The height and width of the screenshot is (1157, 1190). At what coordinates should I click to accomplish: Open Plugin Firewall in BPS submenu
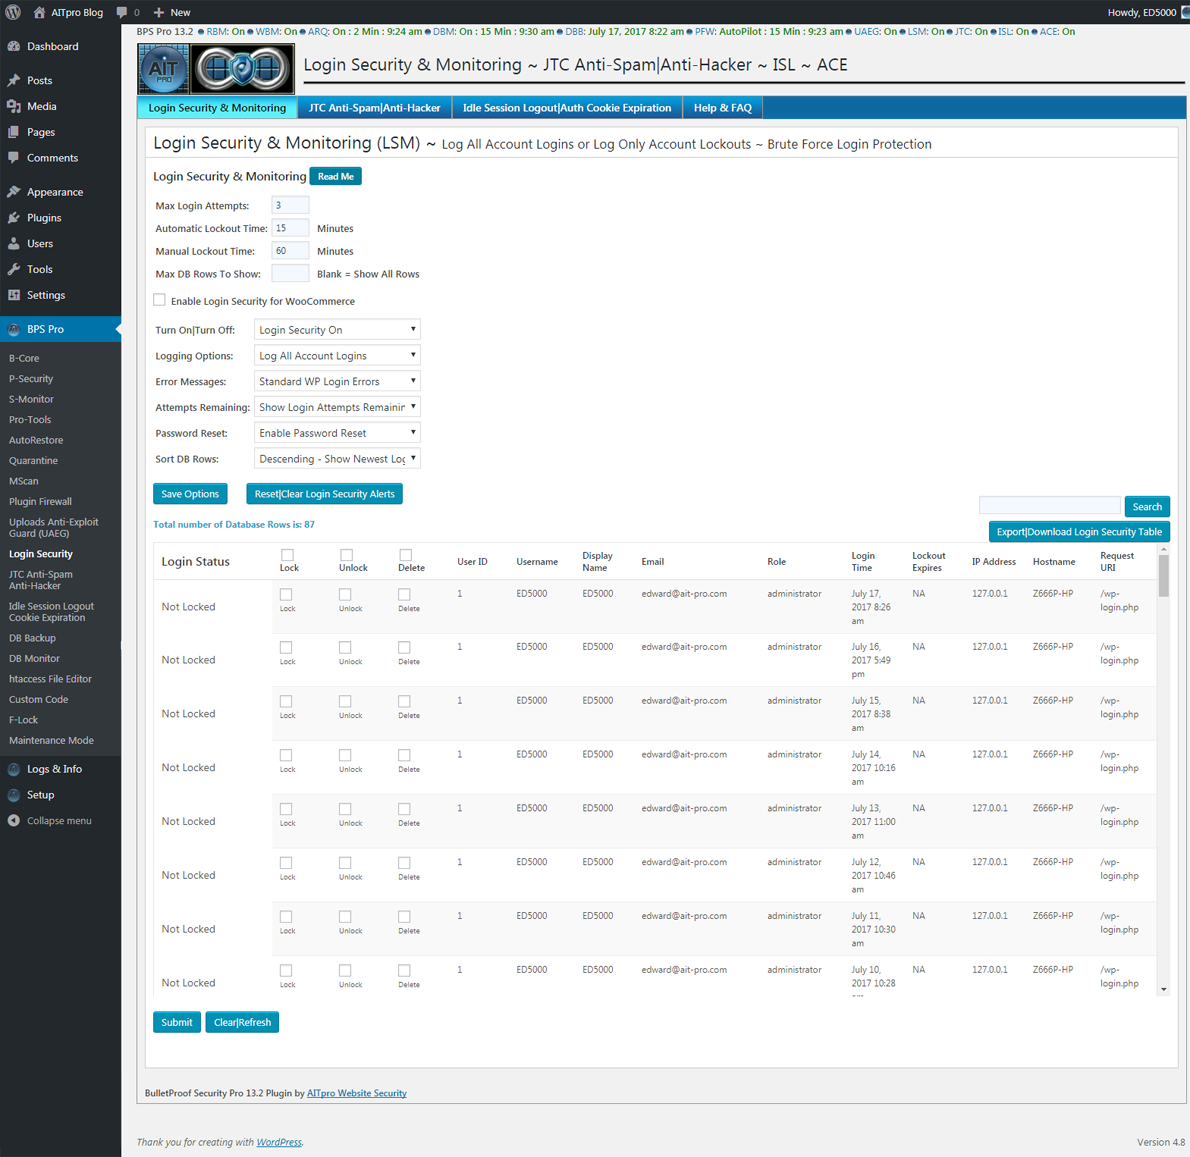click(40, 501)
